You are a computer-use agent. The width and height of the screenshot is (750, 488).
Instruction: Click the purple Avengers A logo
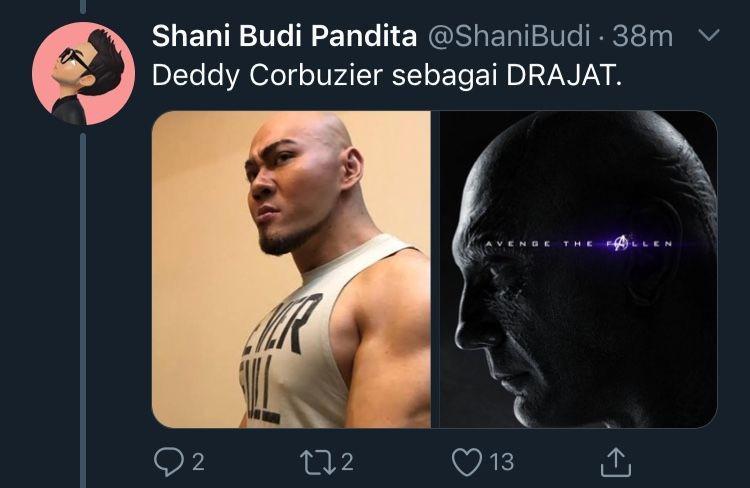tap(619, 243)
